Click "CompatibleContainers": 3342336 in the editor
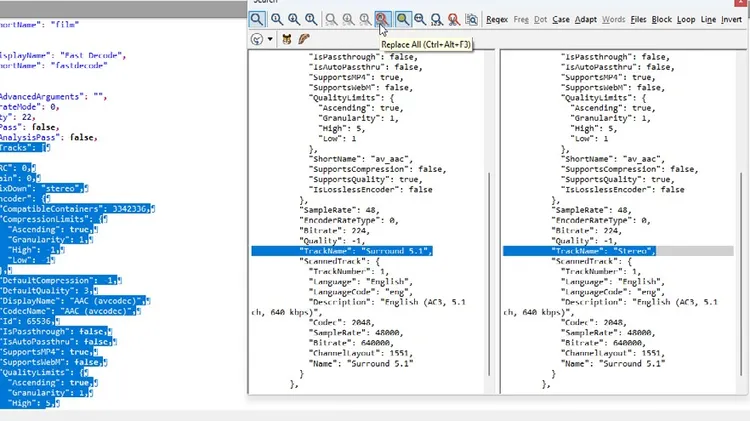Viewport: 750px width, 421px height. point(77,209)
